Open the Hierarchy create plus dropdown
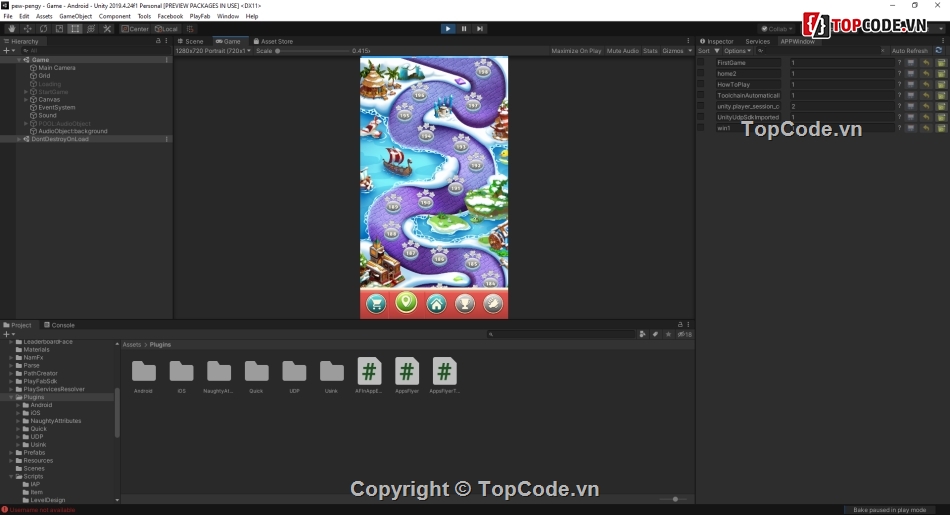 pos(9,50)
